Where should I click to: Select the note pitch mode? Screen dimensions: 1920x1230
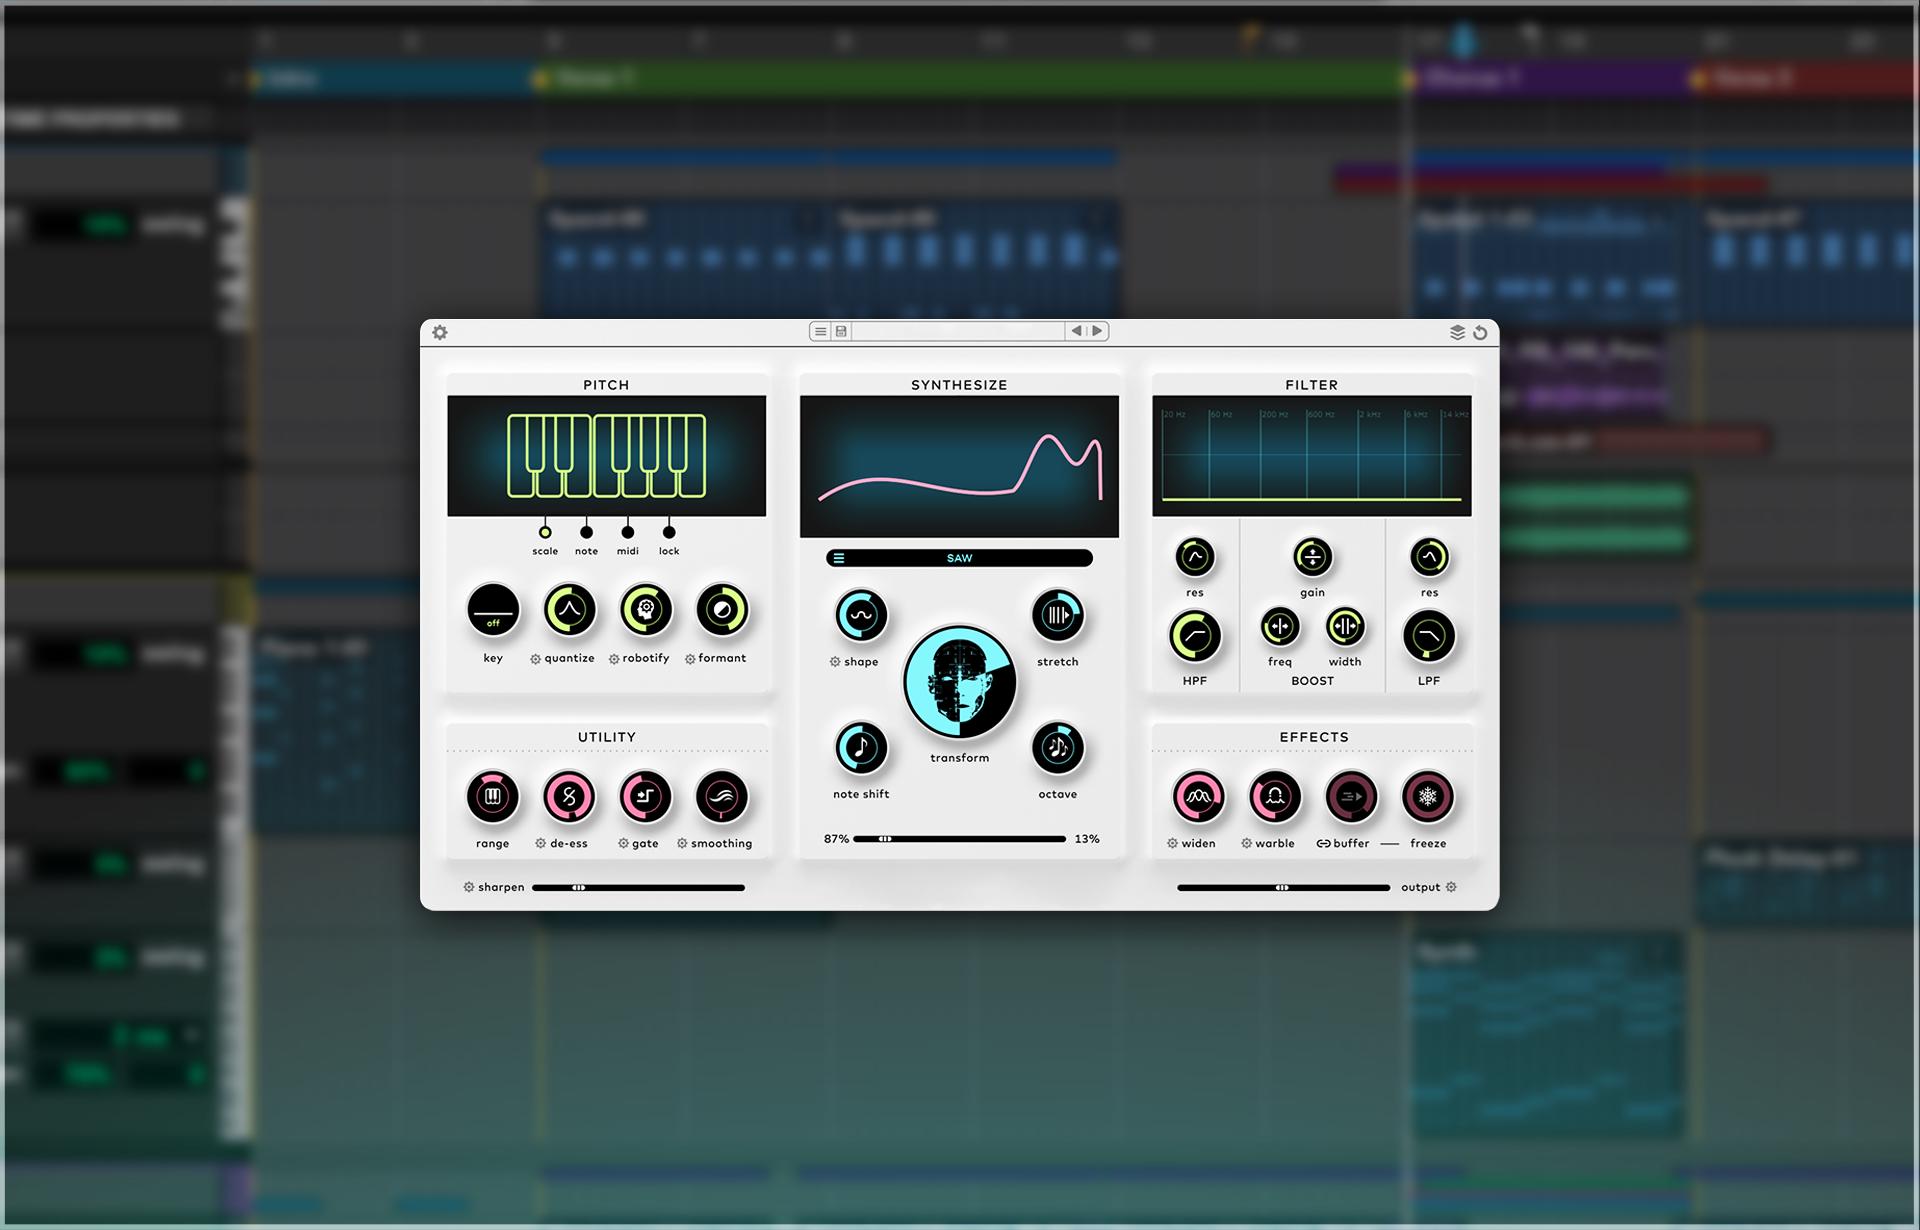click(586, 532)
